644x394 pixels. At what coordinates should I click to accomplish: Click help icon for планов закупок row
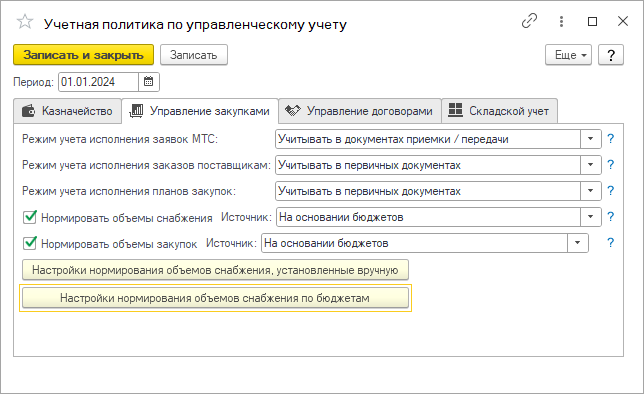pyautogui.click(x=611, y=191)
